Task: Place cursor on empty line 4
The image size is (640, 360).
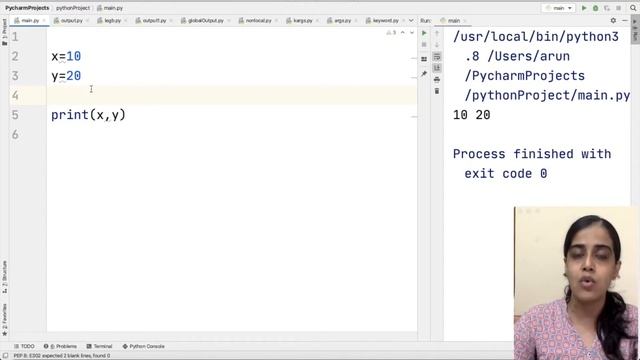Action: click(232, 96)
